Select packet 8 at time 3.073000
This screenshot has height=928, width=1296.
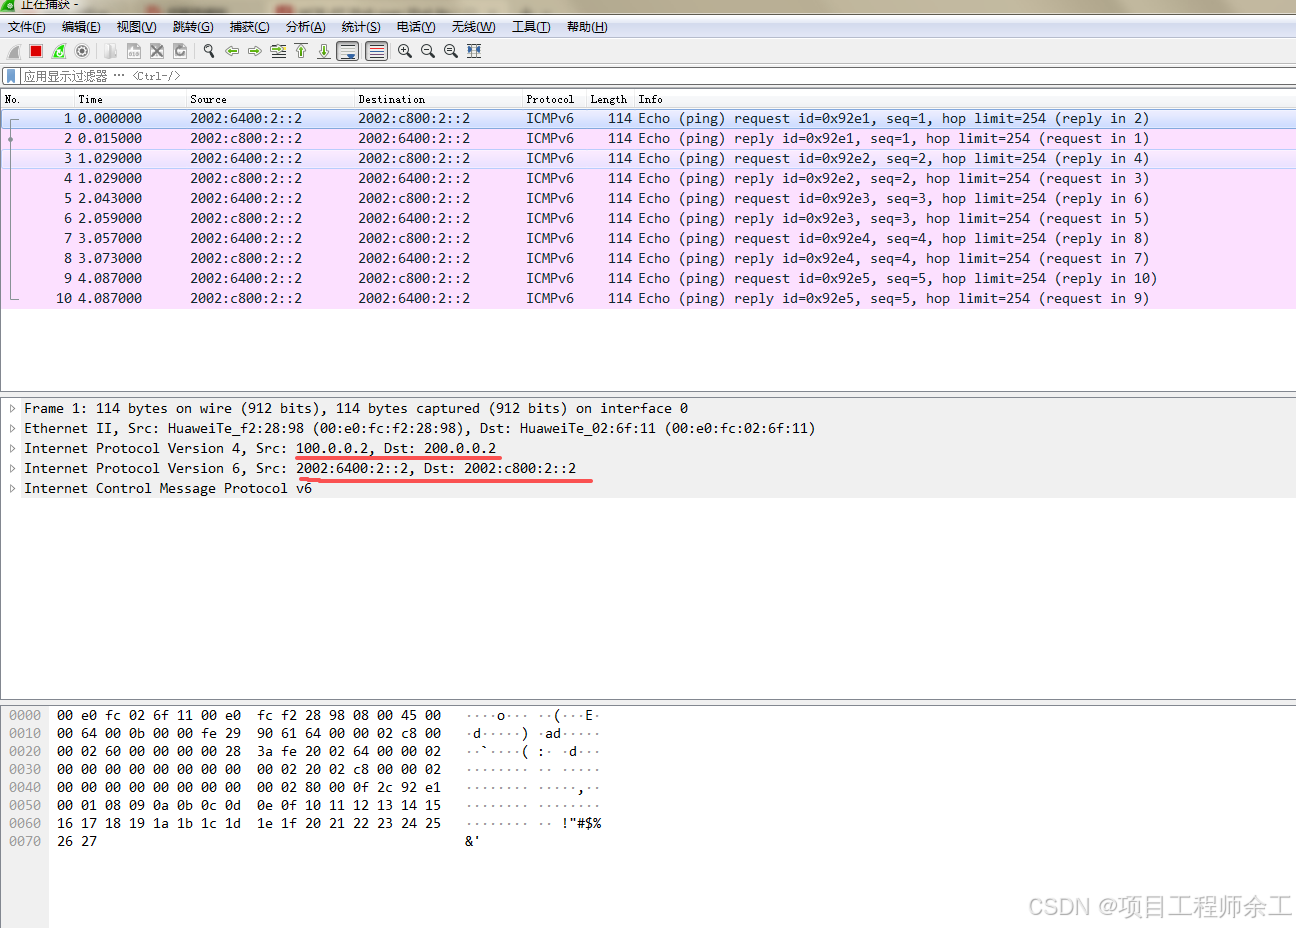coord(648,259)
